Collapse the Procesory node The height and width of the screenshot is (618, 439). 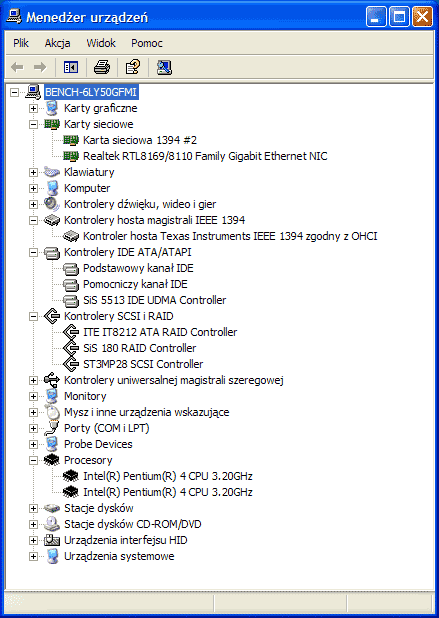tap(33, 460)
